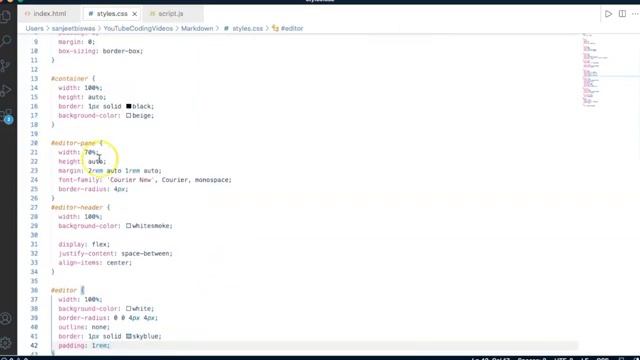Open the Run and Debug view
640x360 pixels.
click(x=6, y=90)
